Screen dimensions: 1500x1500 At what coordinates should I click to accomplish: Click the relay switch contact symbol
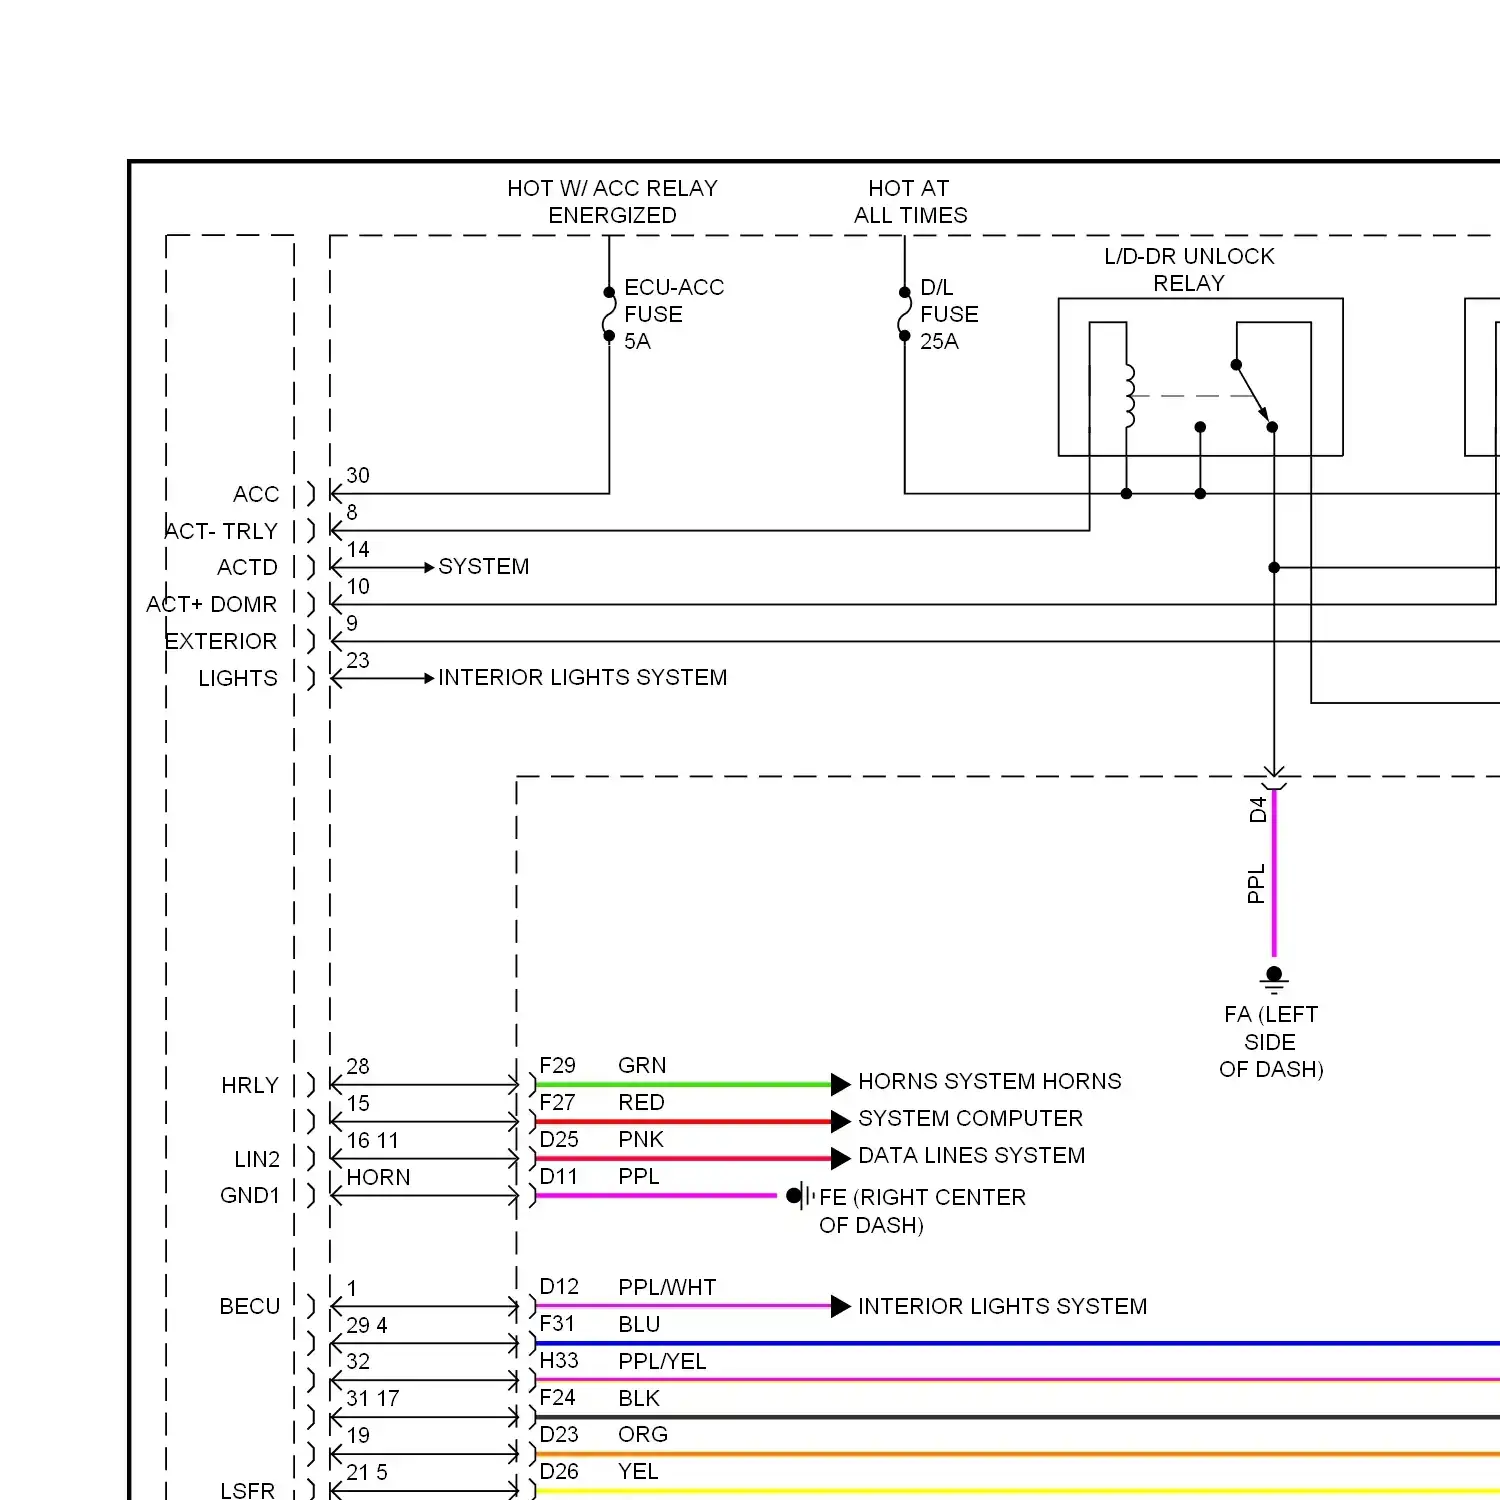[x=1253, y=395]
